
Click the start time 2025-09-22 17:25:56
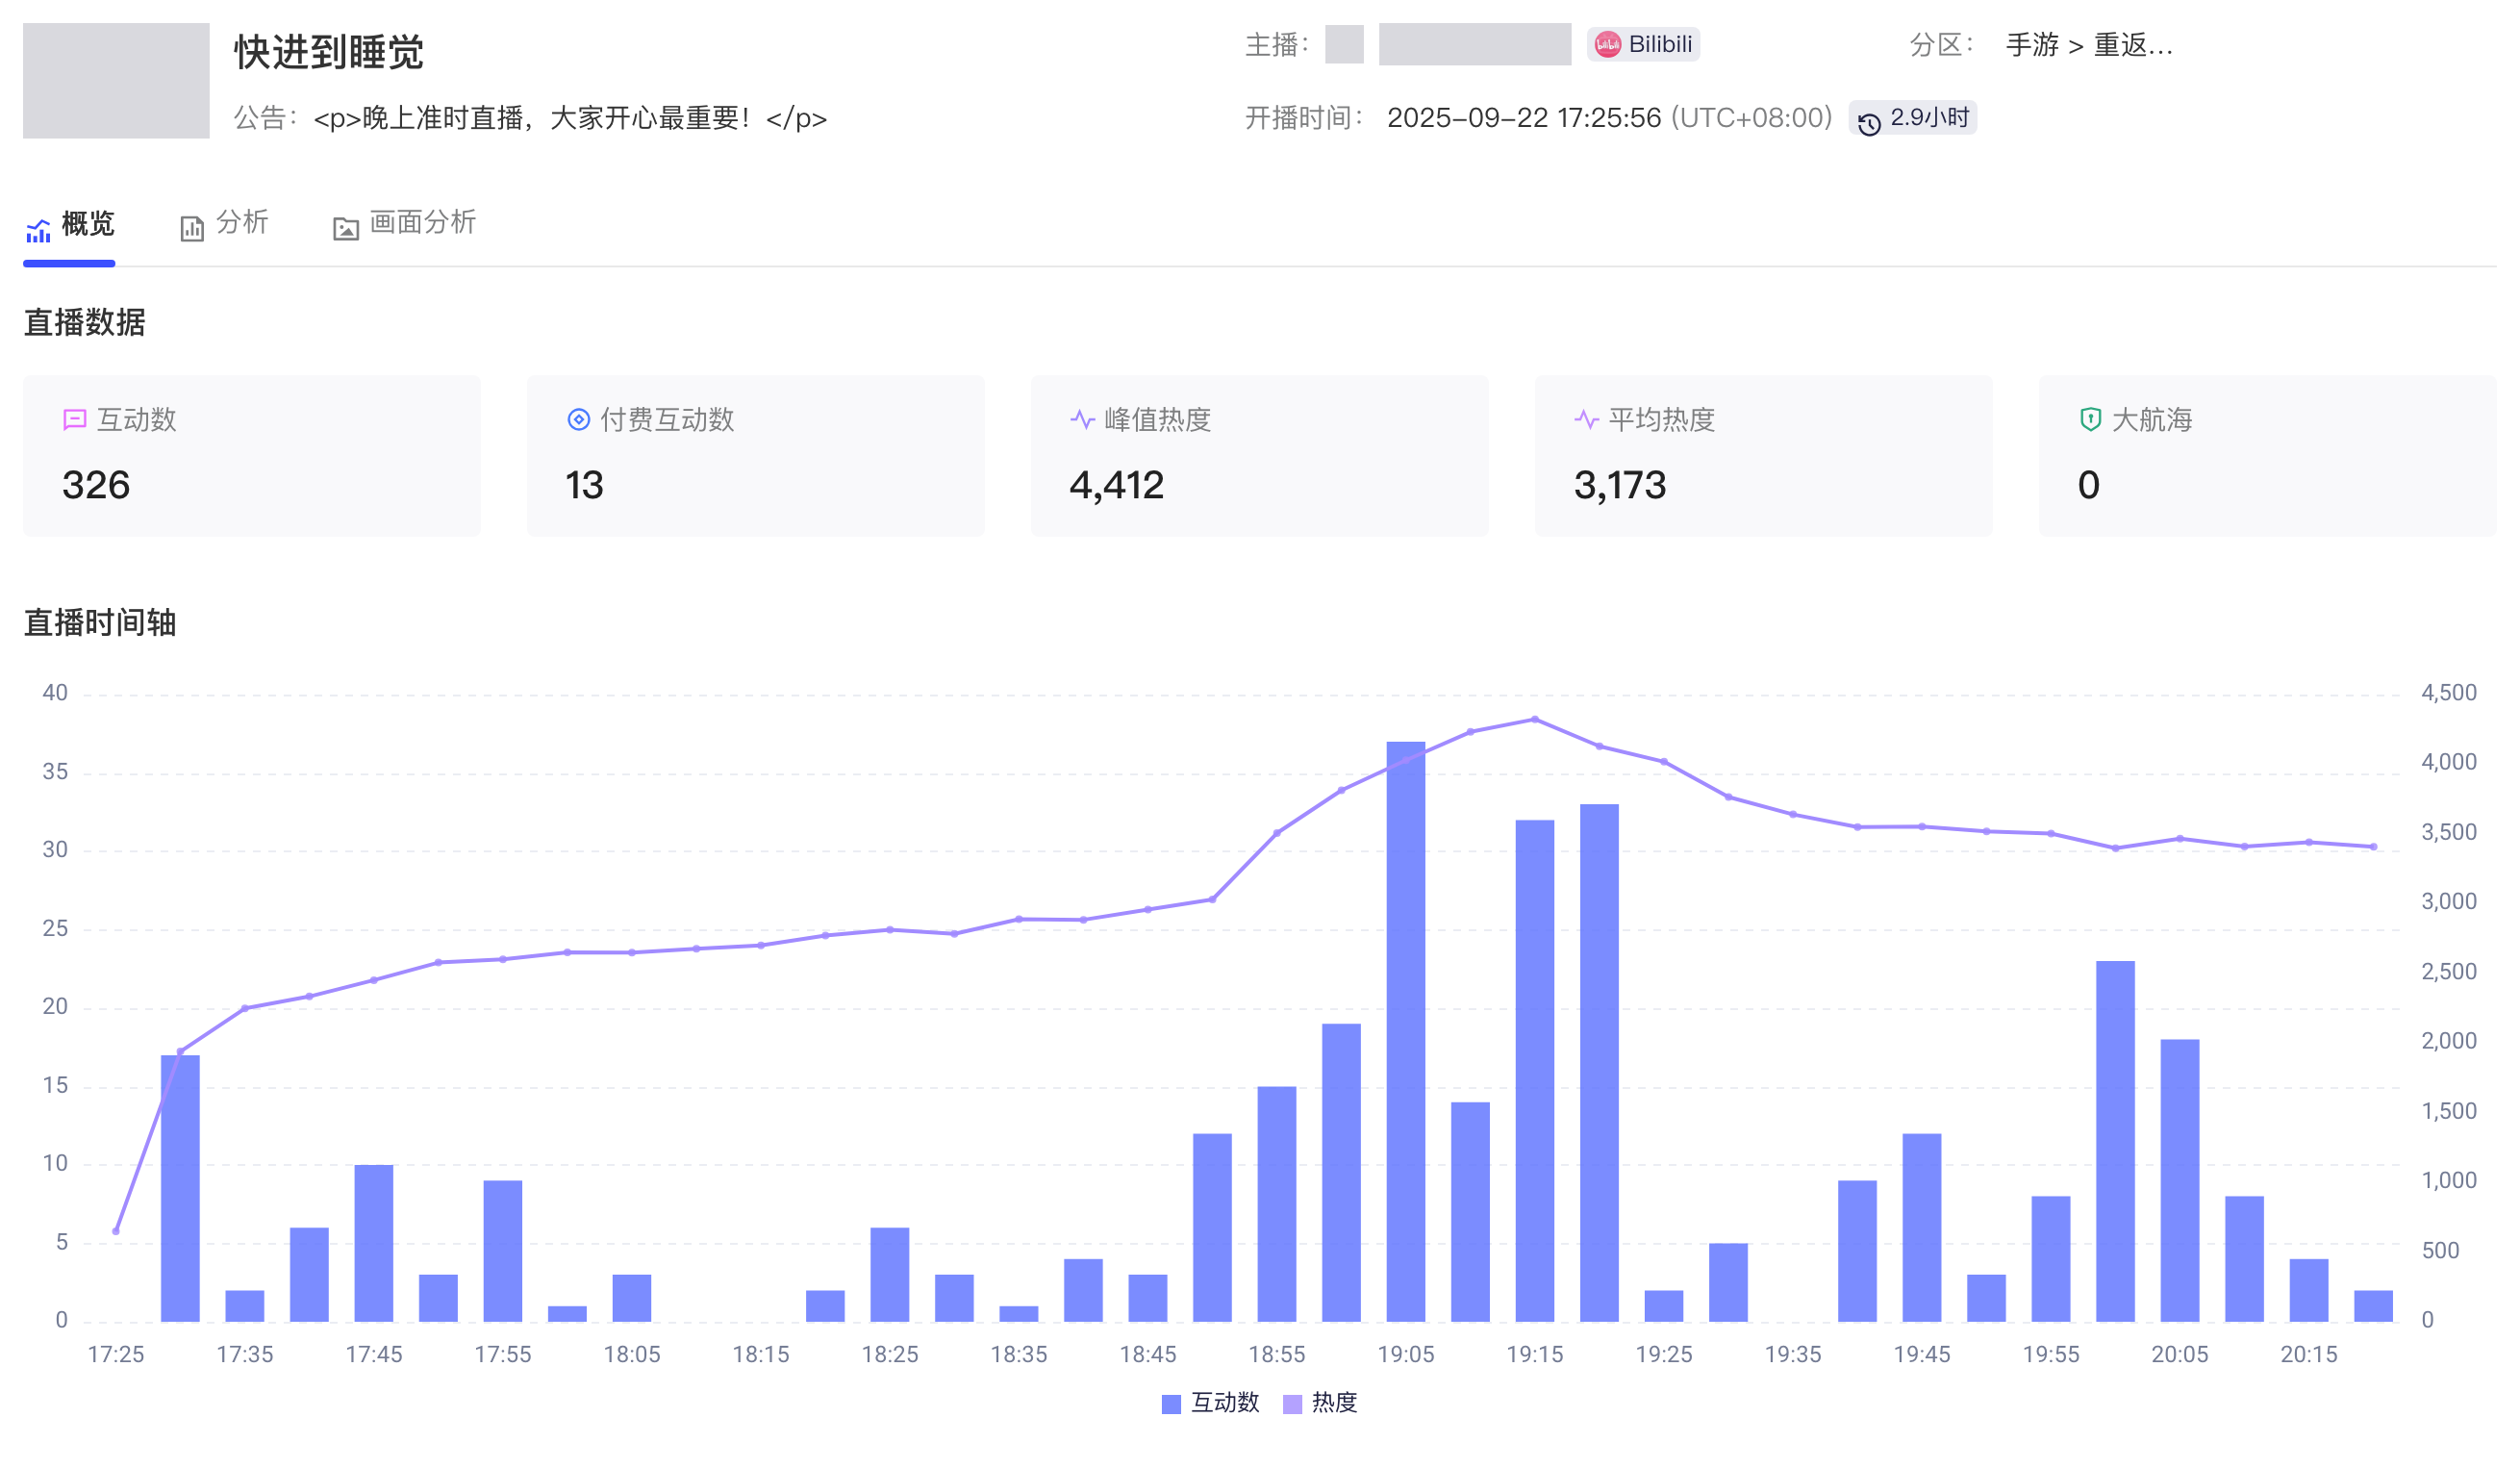(1524, 118)
